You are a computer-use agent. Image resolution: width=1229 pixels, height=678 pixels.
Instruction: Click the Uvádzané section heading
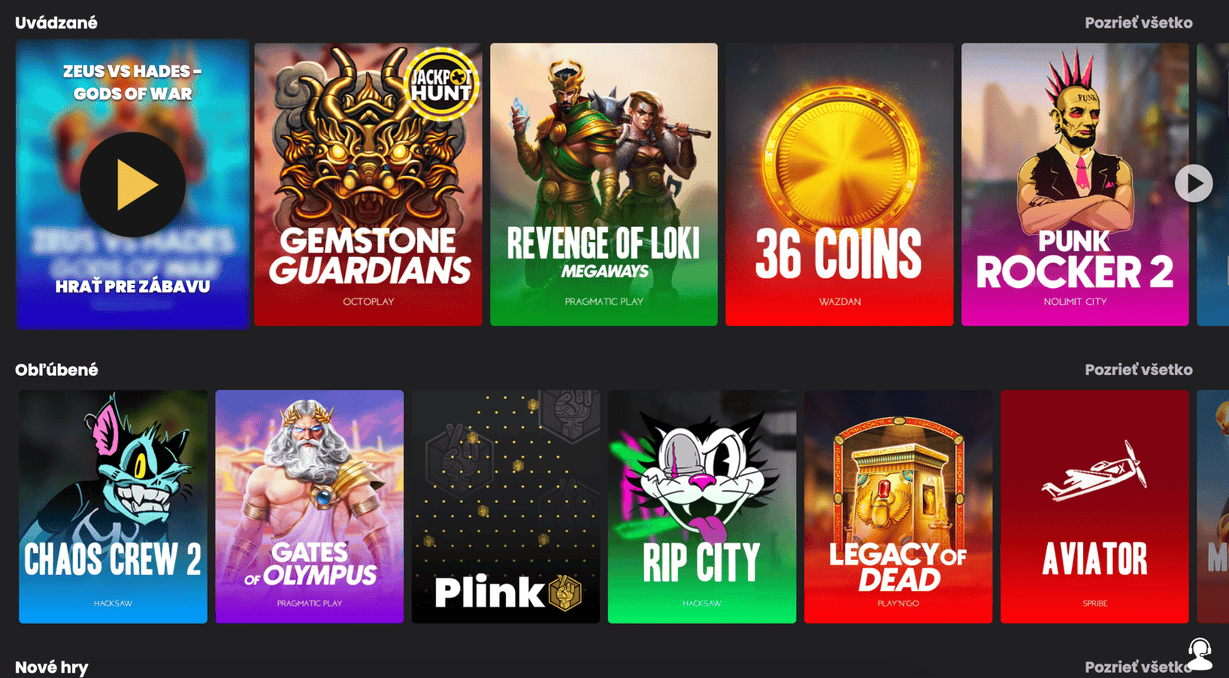click(x=56, y=23)
